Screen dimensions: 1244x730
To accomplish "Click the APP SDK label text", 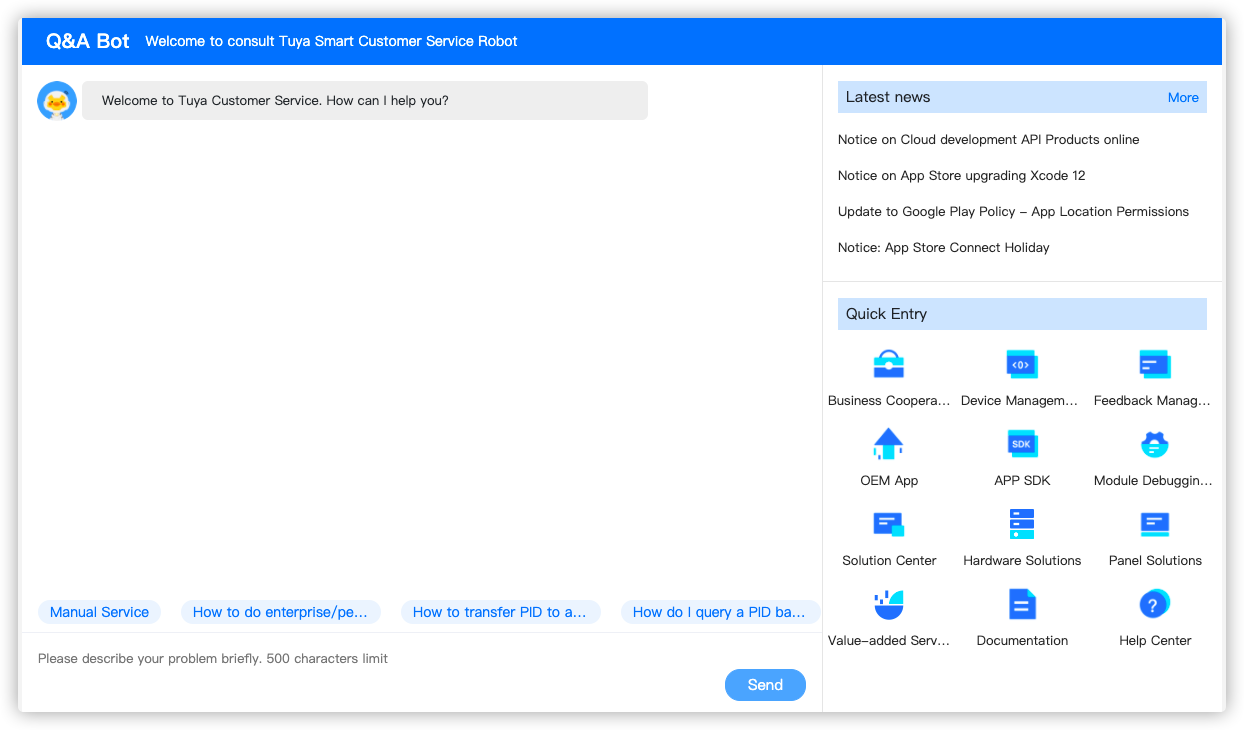I will [1022, 480].
